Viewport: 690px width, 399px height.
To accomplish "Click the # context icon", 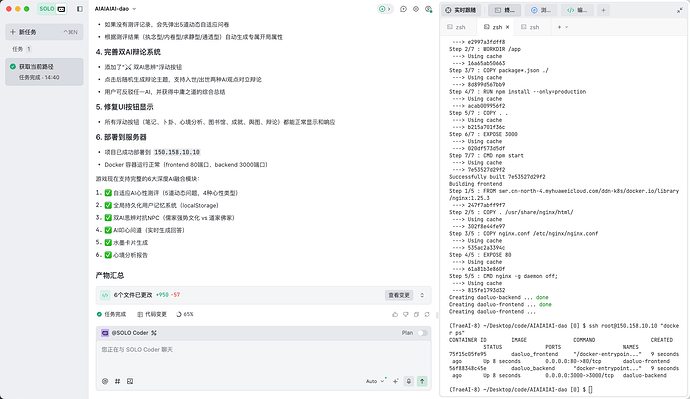I will click(117, 381).
